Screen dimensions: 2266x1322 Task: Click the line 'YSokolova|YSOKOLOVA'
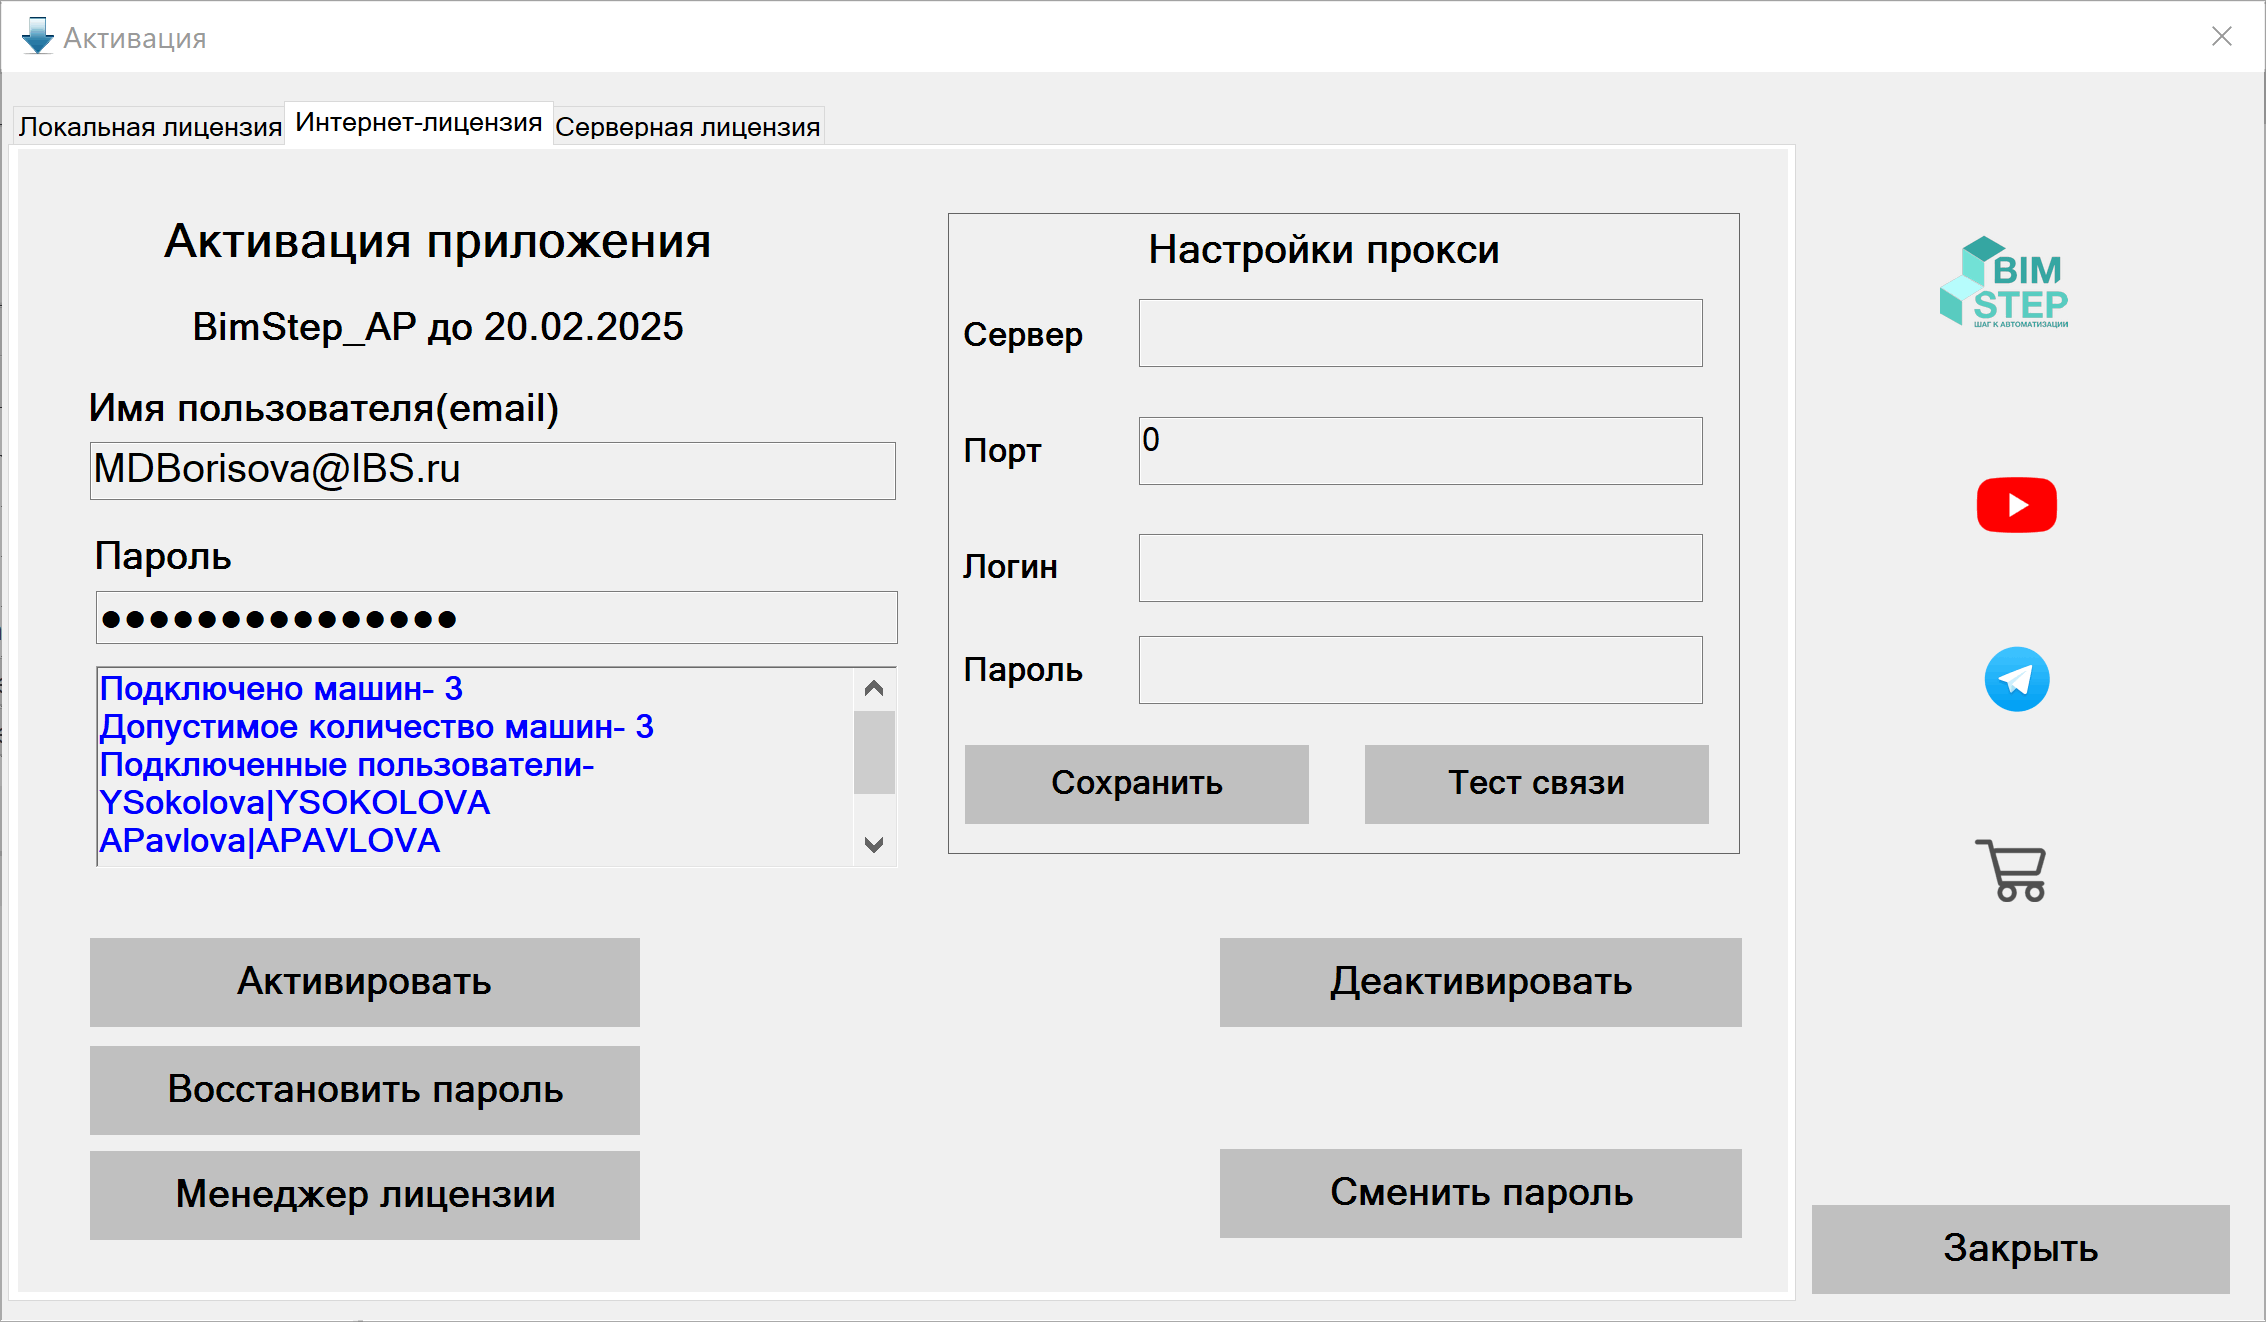point(295,803)
